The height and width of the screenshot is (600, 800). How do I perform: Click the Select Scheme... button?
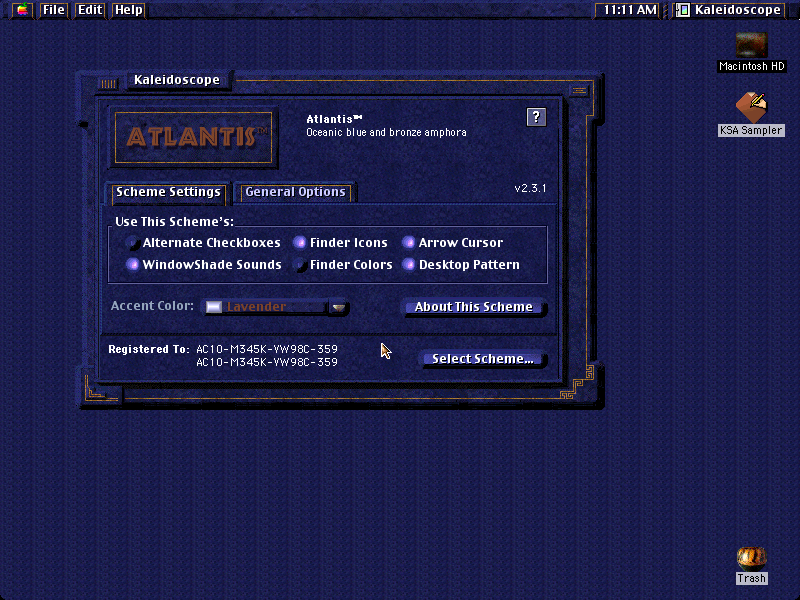click(483, 359)
